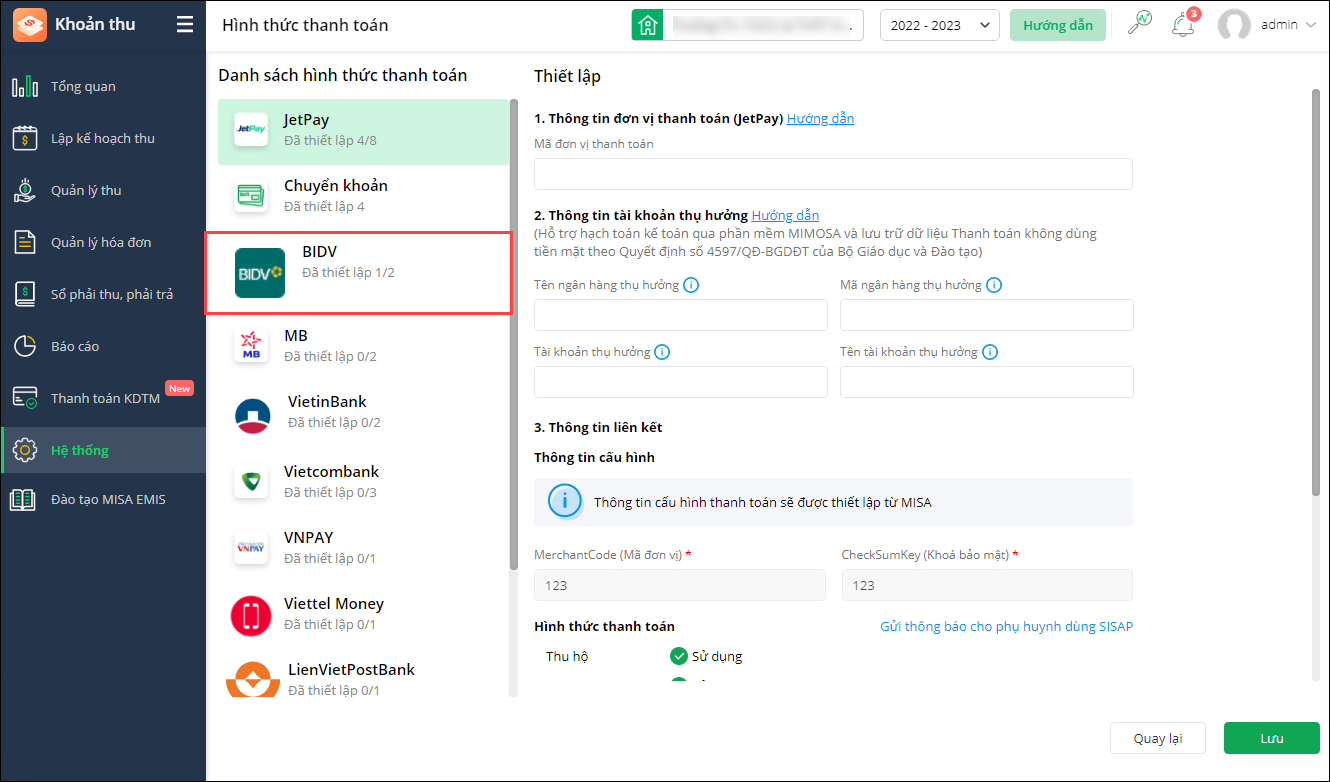Go to Báo cáo sidebar menu
Screen dimensions: 1330x782
75,346
